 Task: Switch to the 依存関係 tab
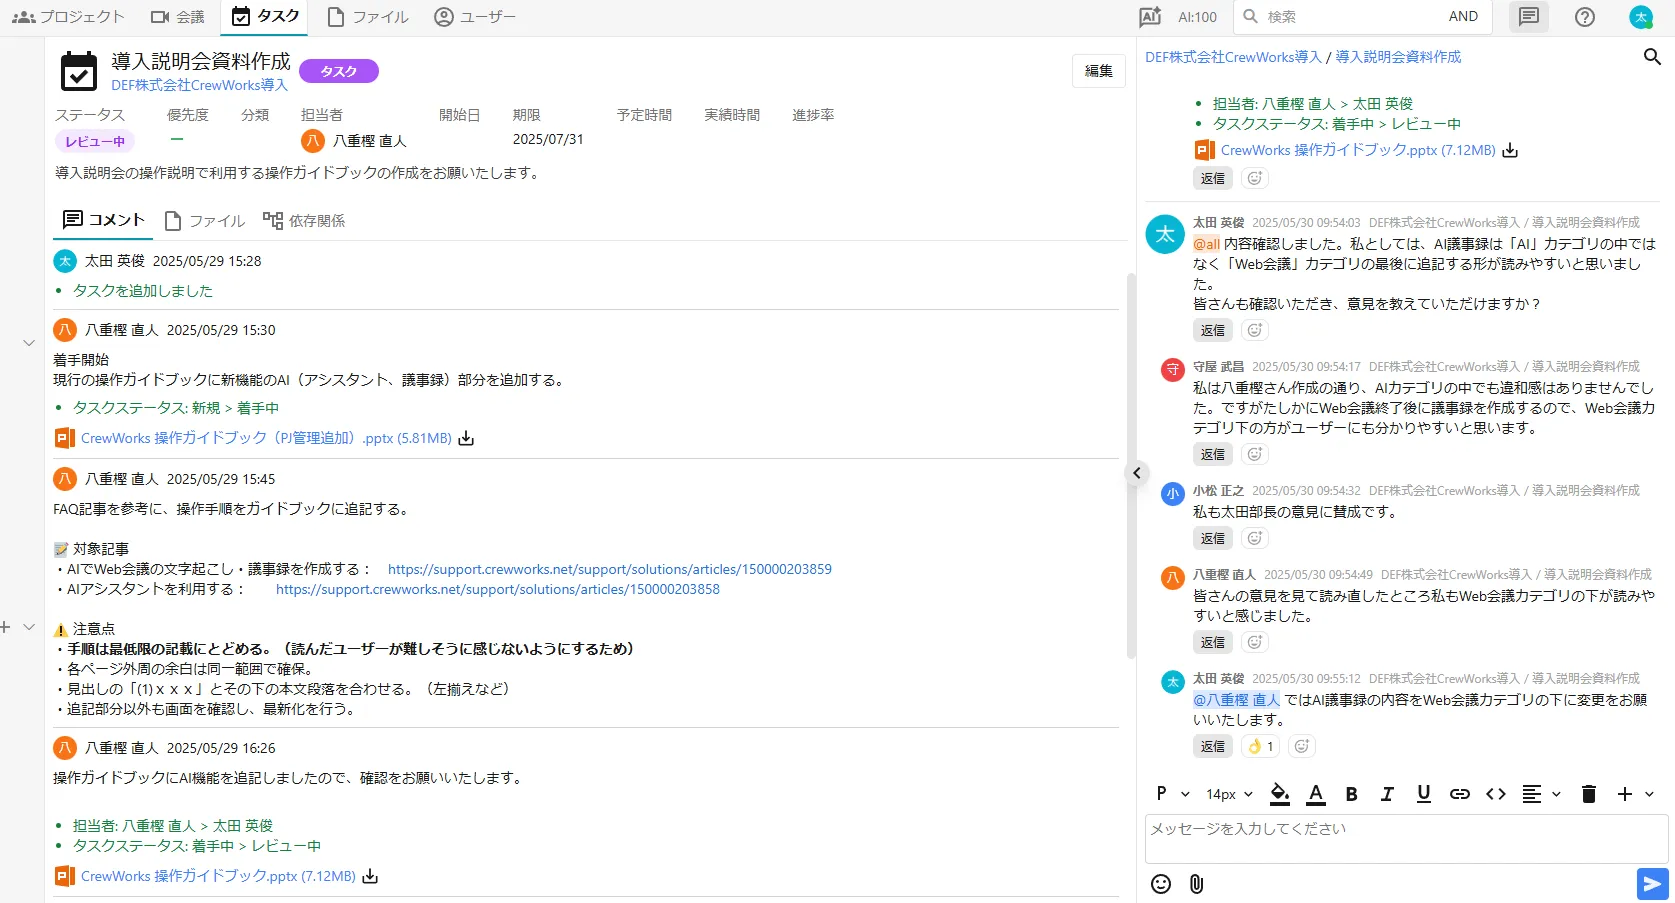click(304, 221)
